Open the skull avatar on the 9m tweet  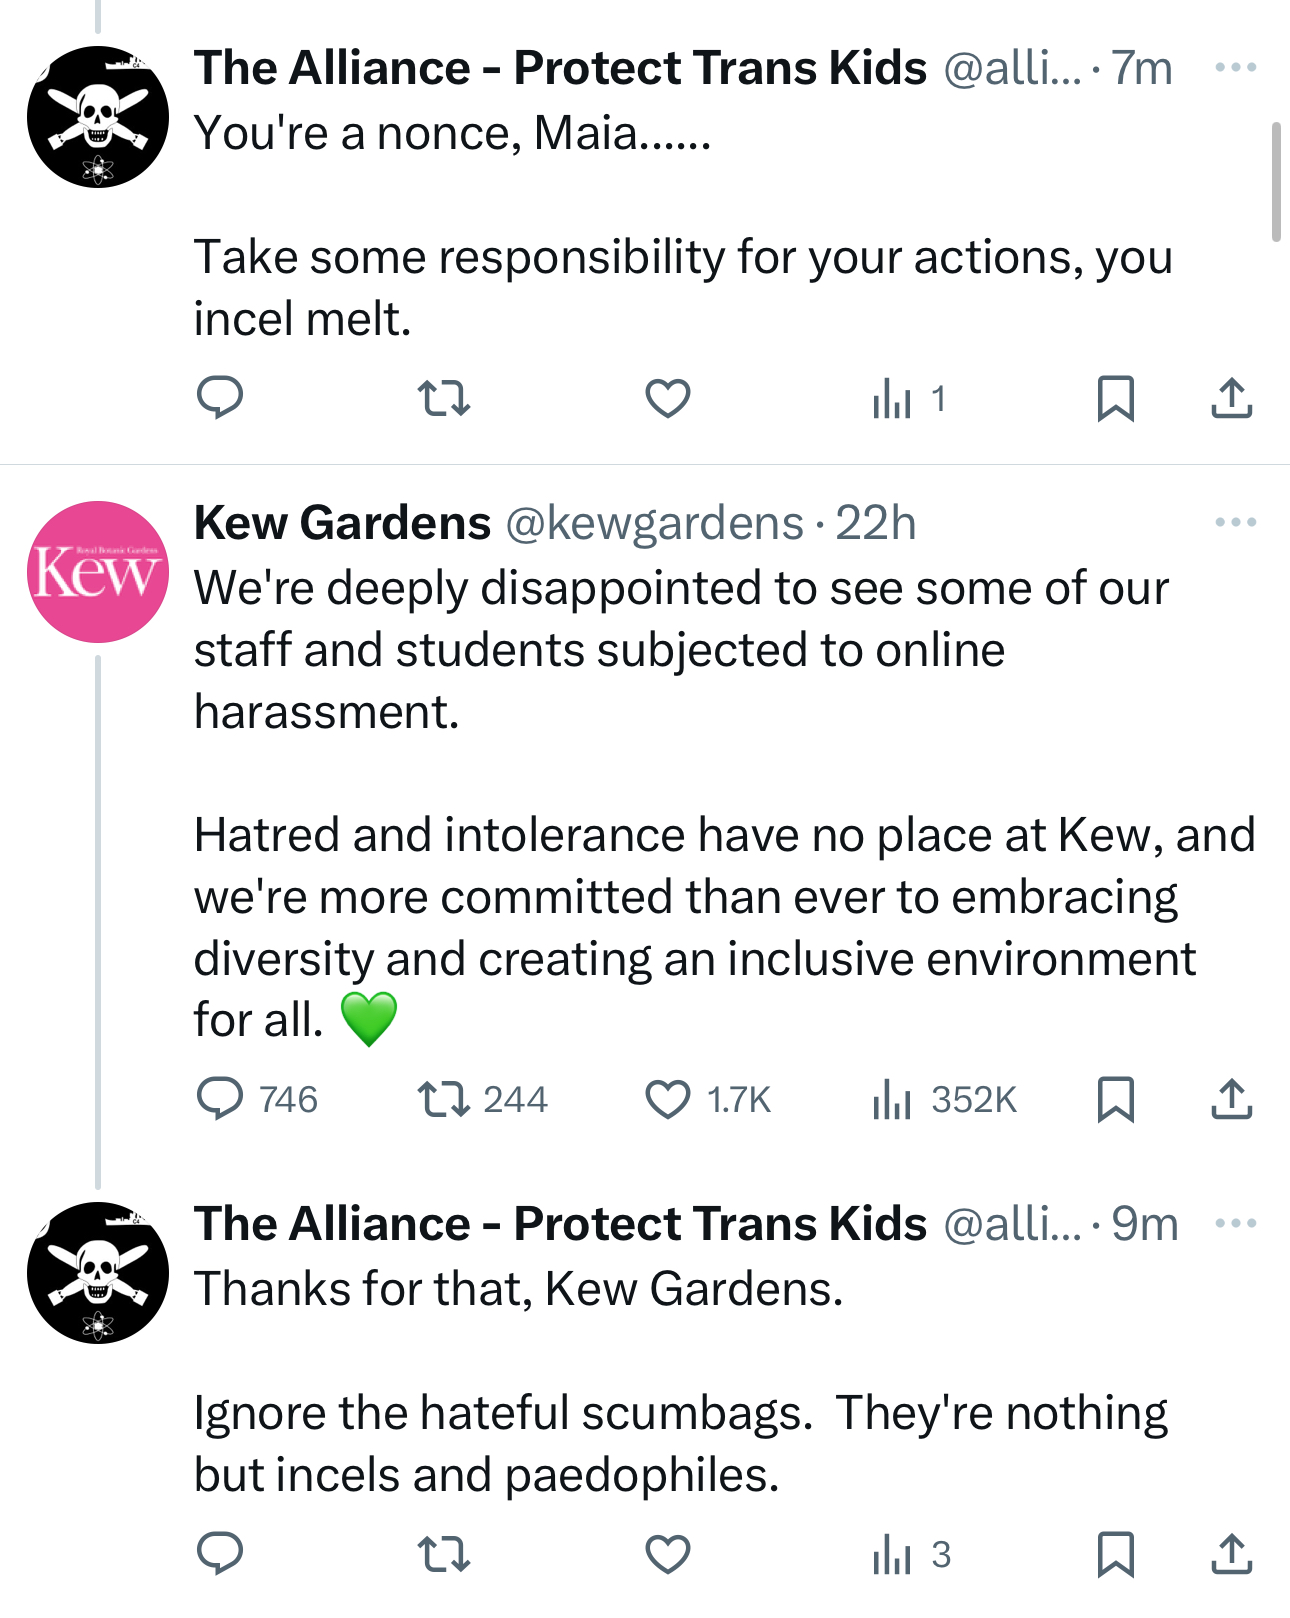point(97,1273)
